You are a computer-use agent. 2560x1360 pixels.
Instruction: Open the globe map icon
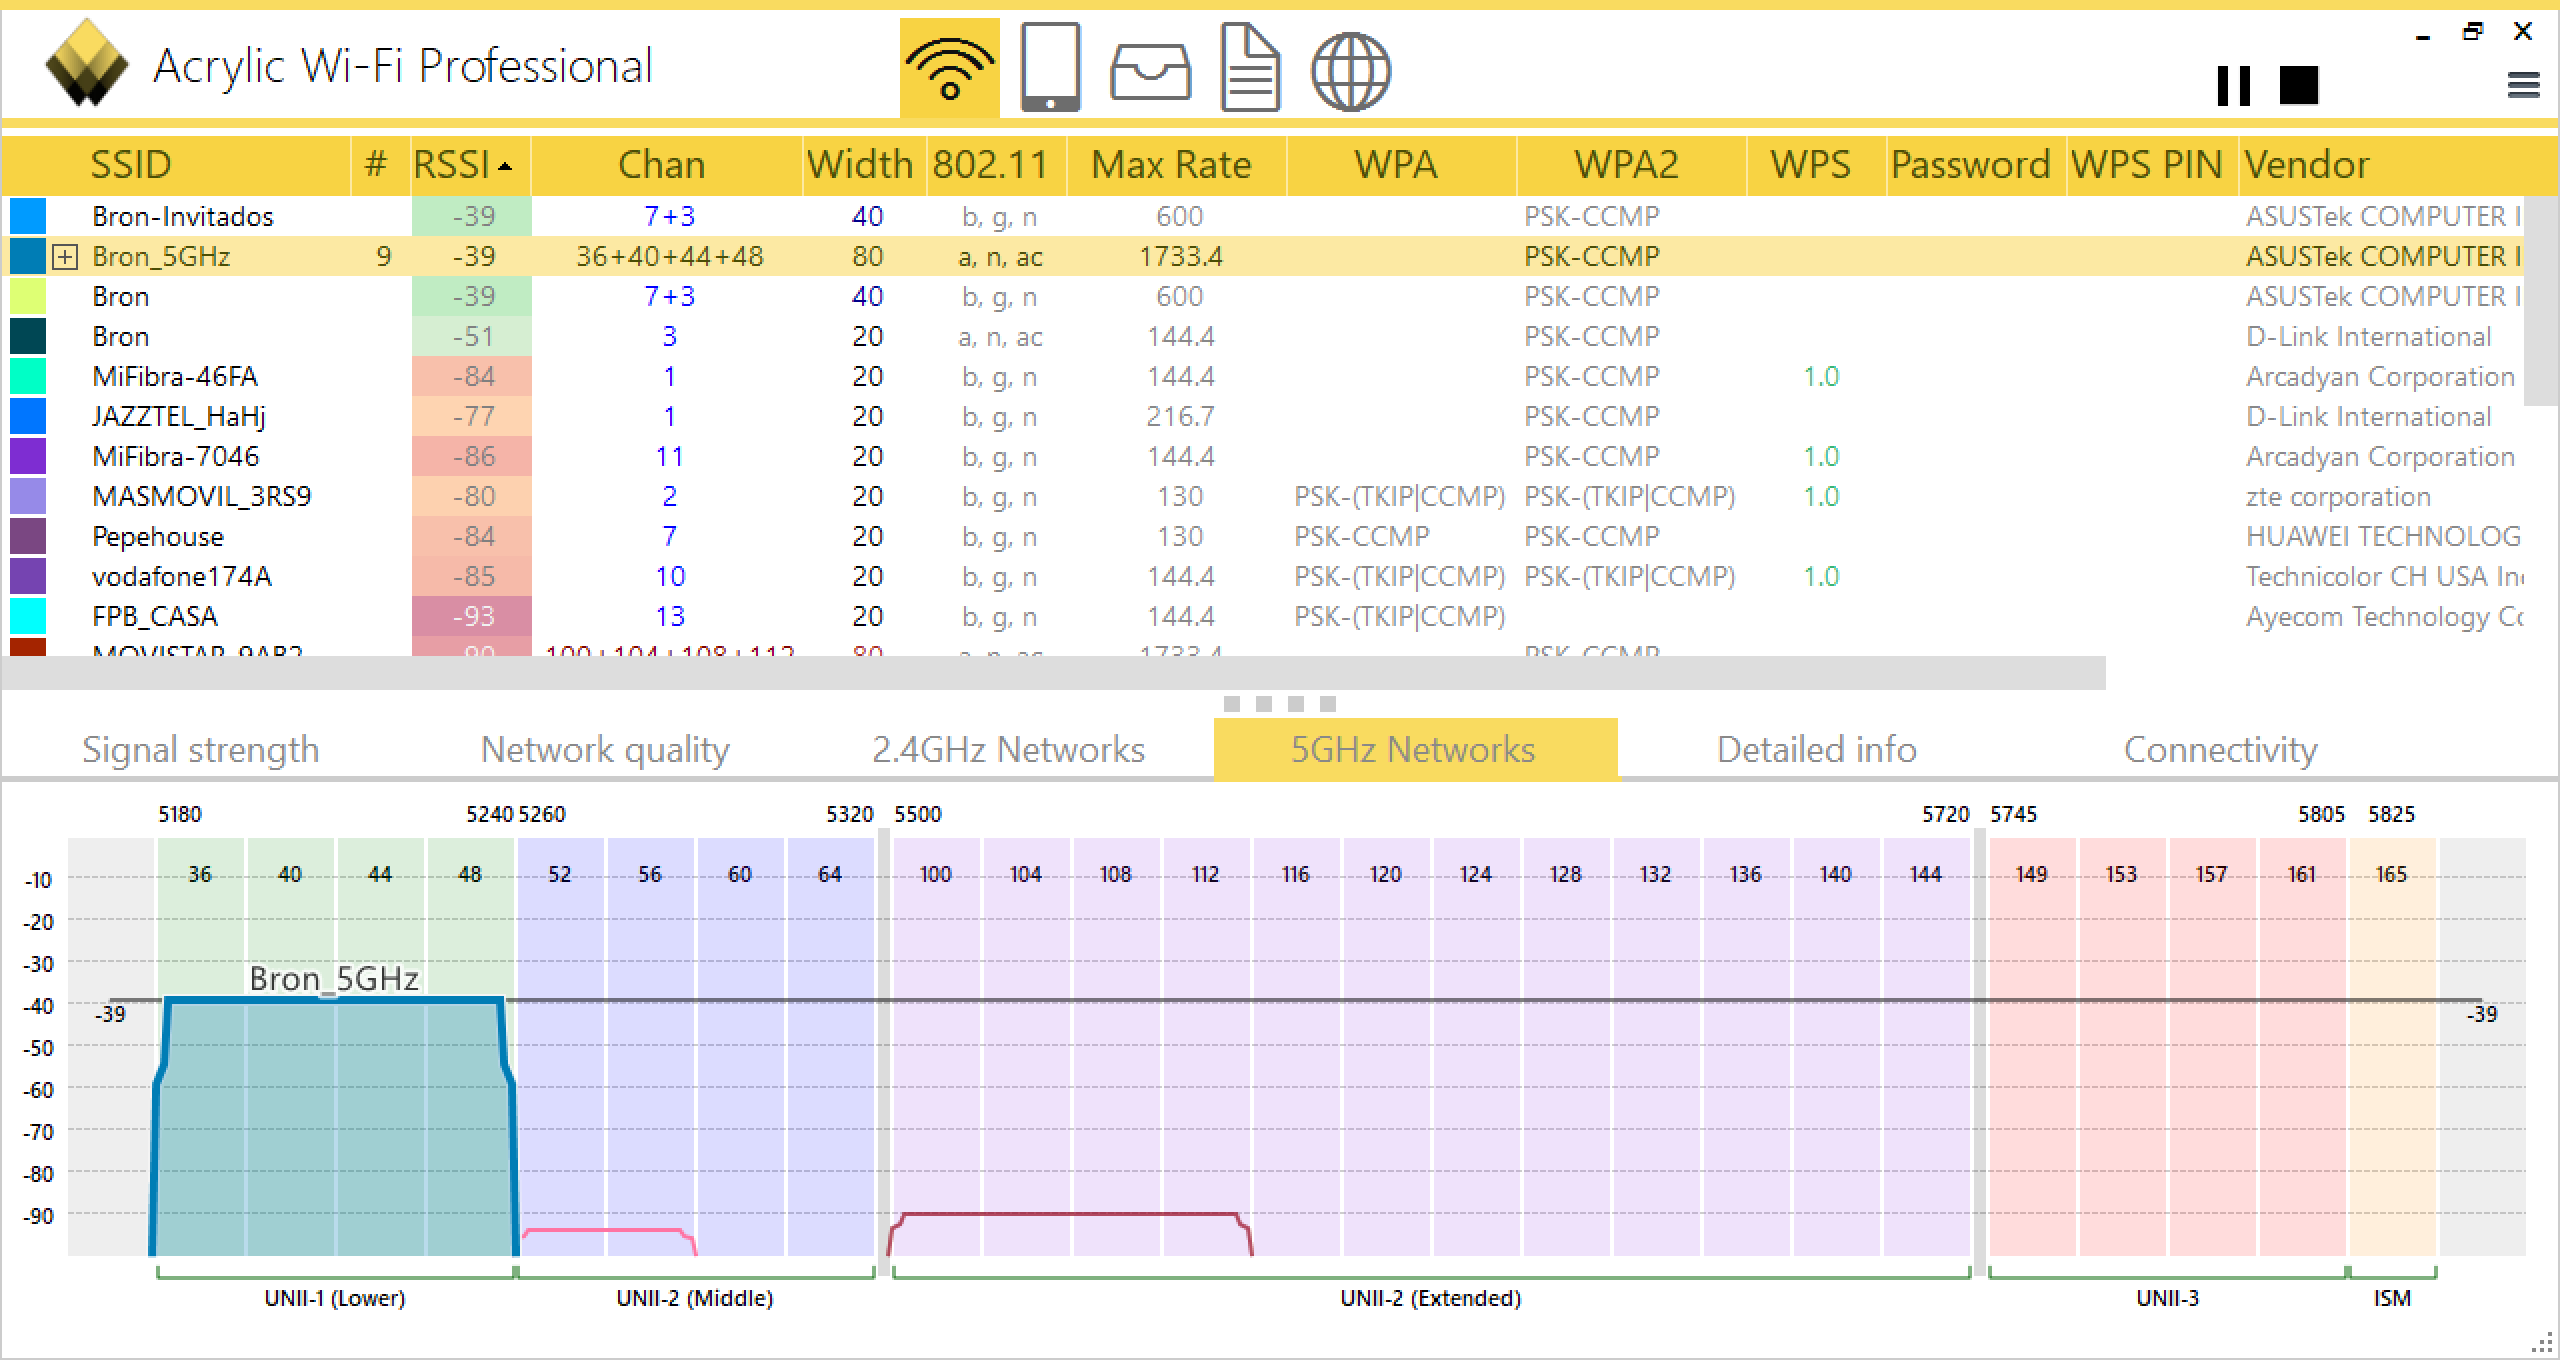[1350, 70]
